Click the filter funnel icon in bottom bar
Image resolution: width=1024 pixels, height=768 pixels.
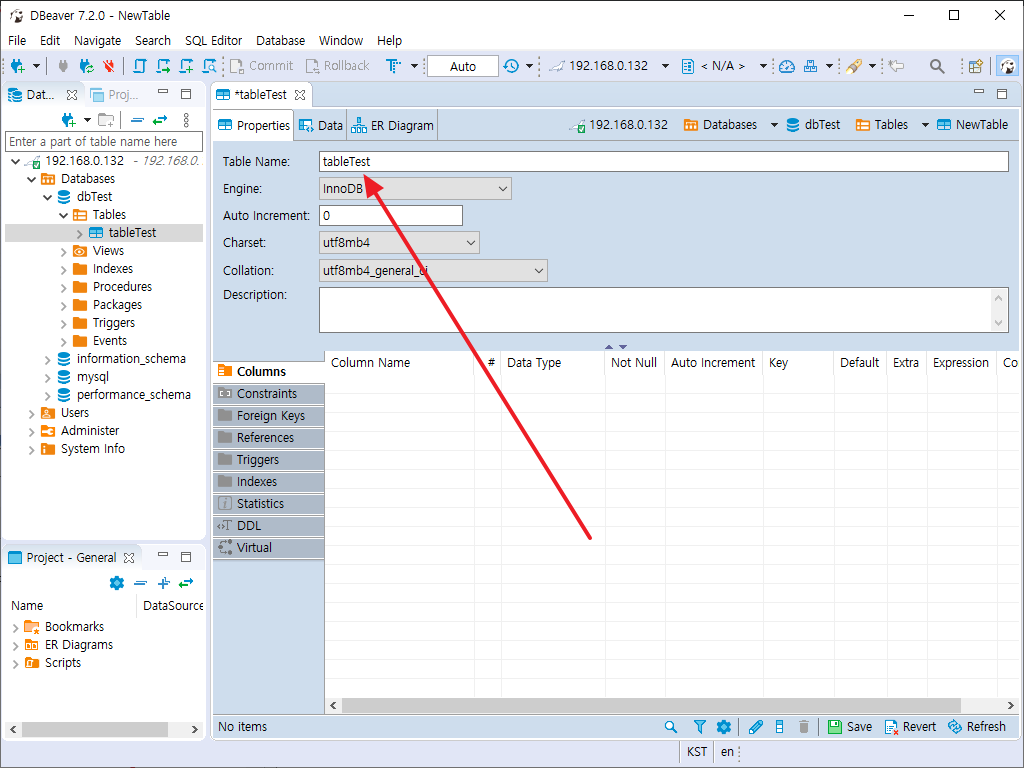pyautogui.click(x=699, y=726)
